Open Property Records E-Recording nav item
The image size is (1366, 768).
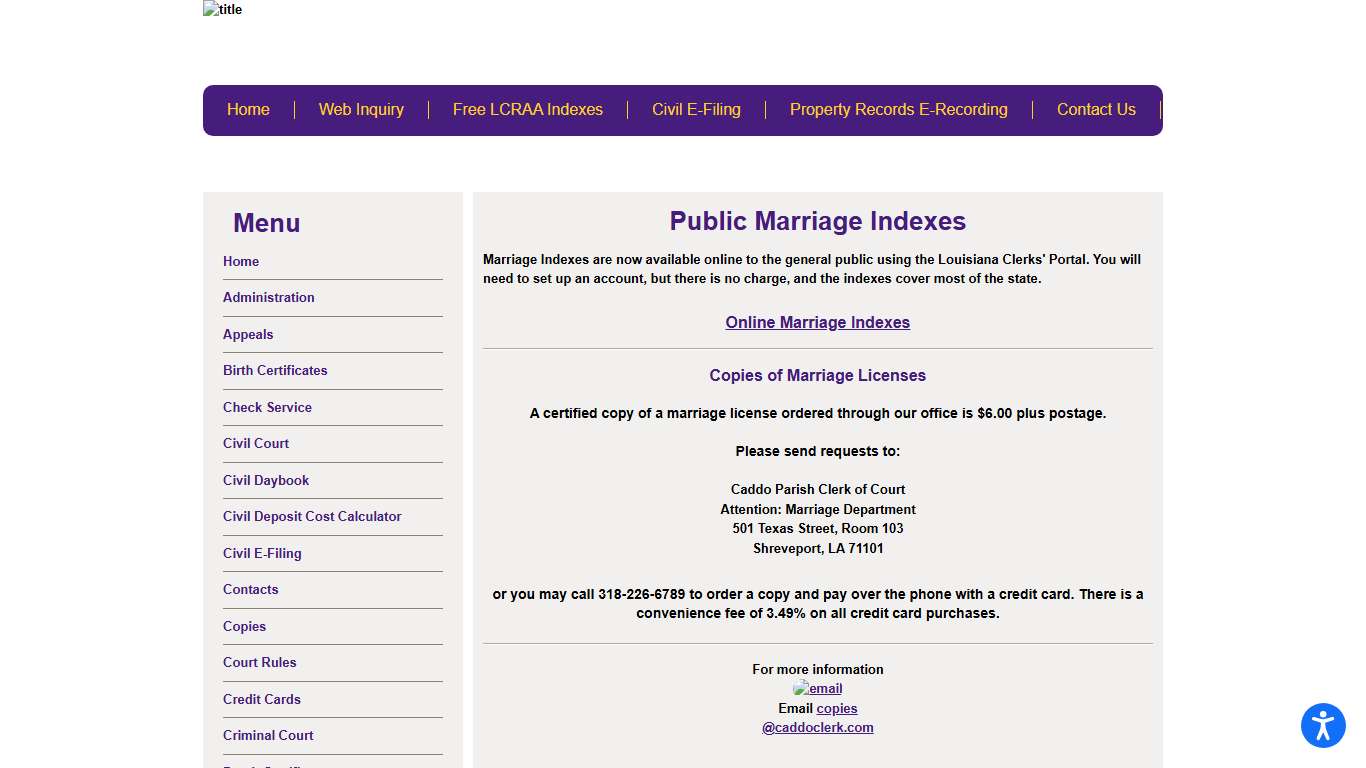coord(898,110)
